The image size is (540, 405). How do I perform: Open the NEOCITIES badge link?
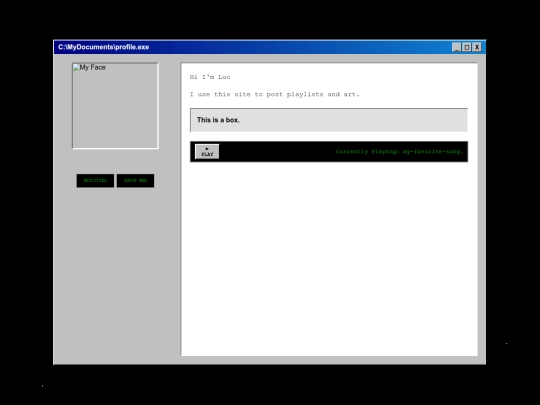coord(95,180)
